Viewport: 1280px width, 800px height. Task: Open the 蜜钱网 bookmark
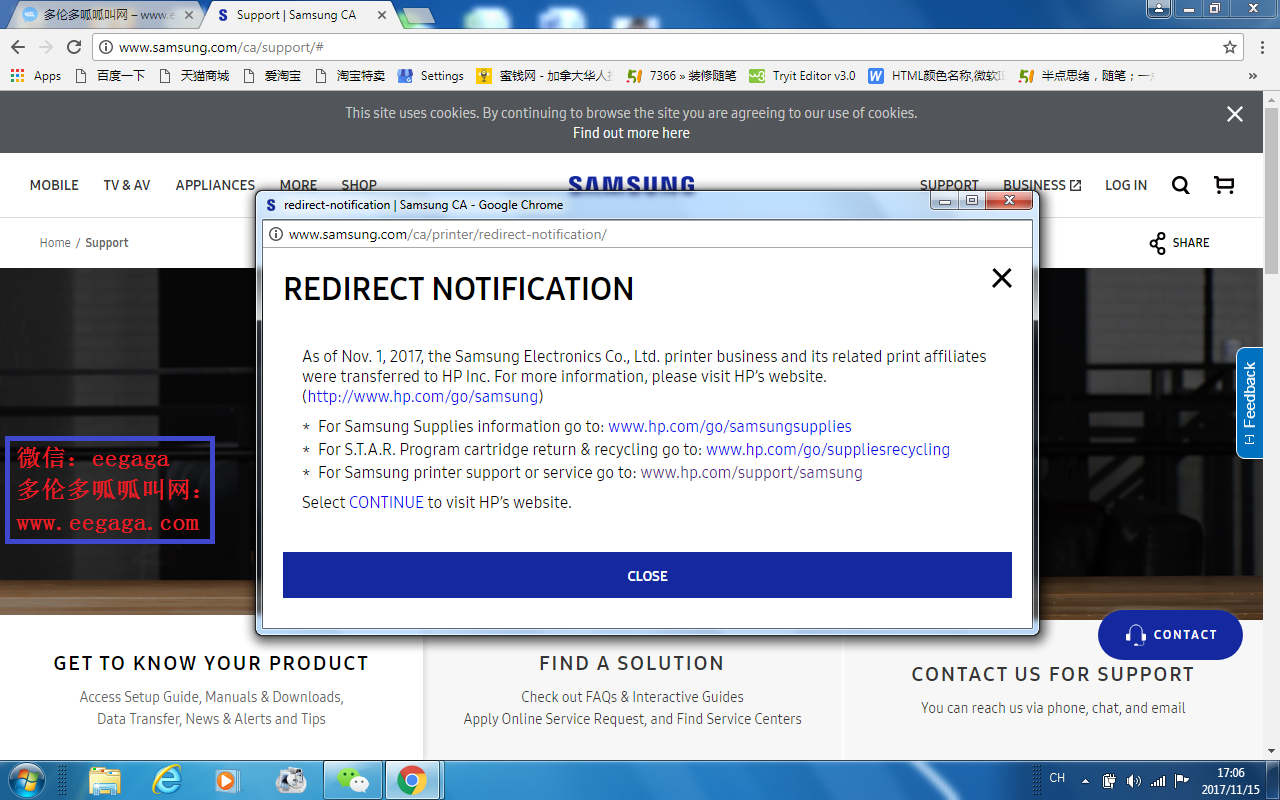(x=545, y=76)
